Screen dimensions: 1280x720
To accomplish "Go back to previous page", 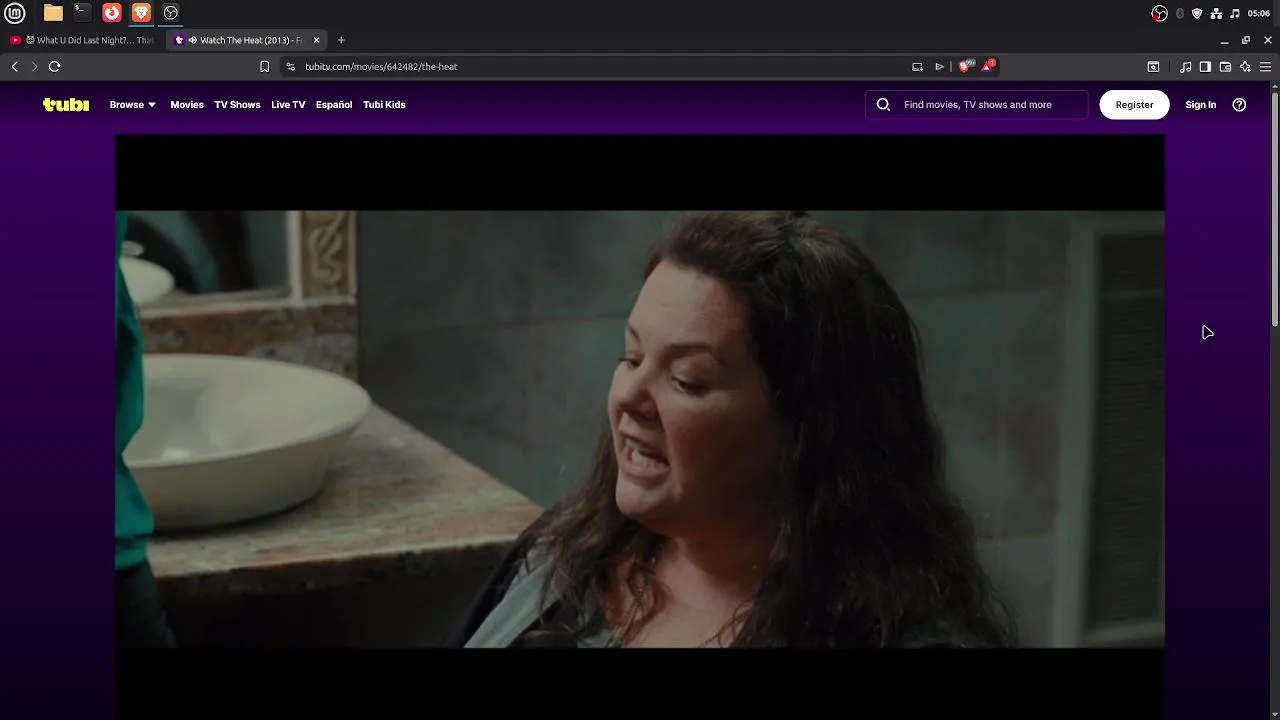I will 15,66.
